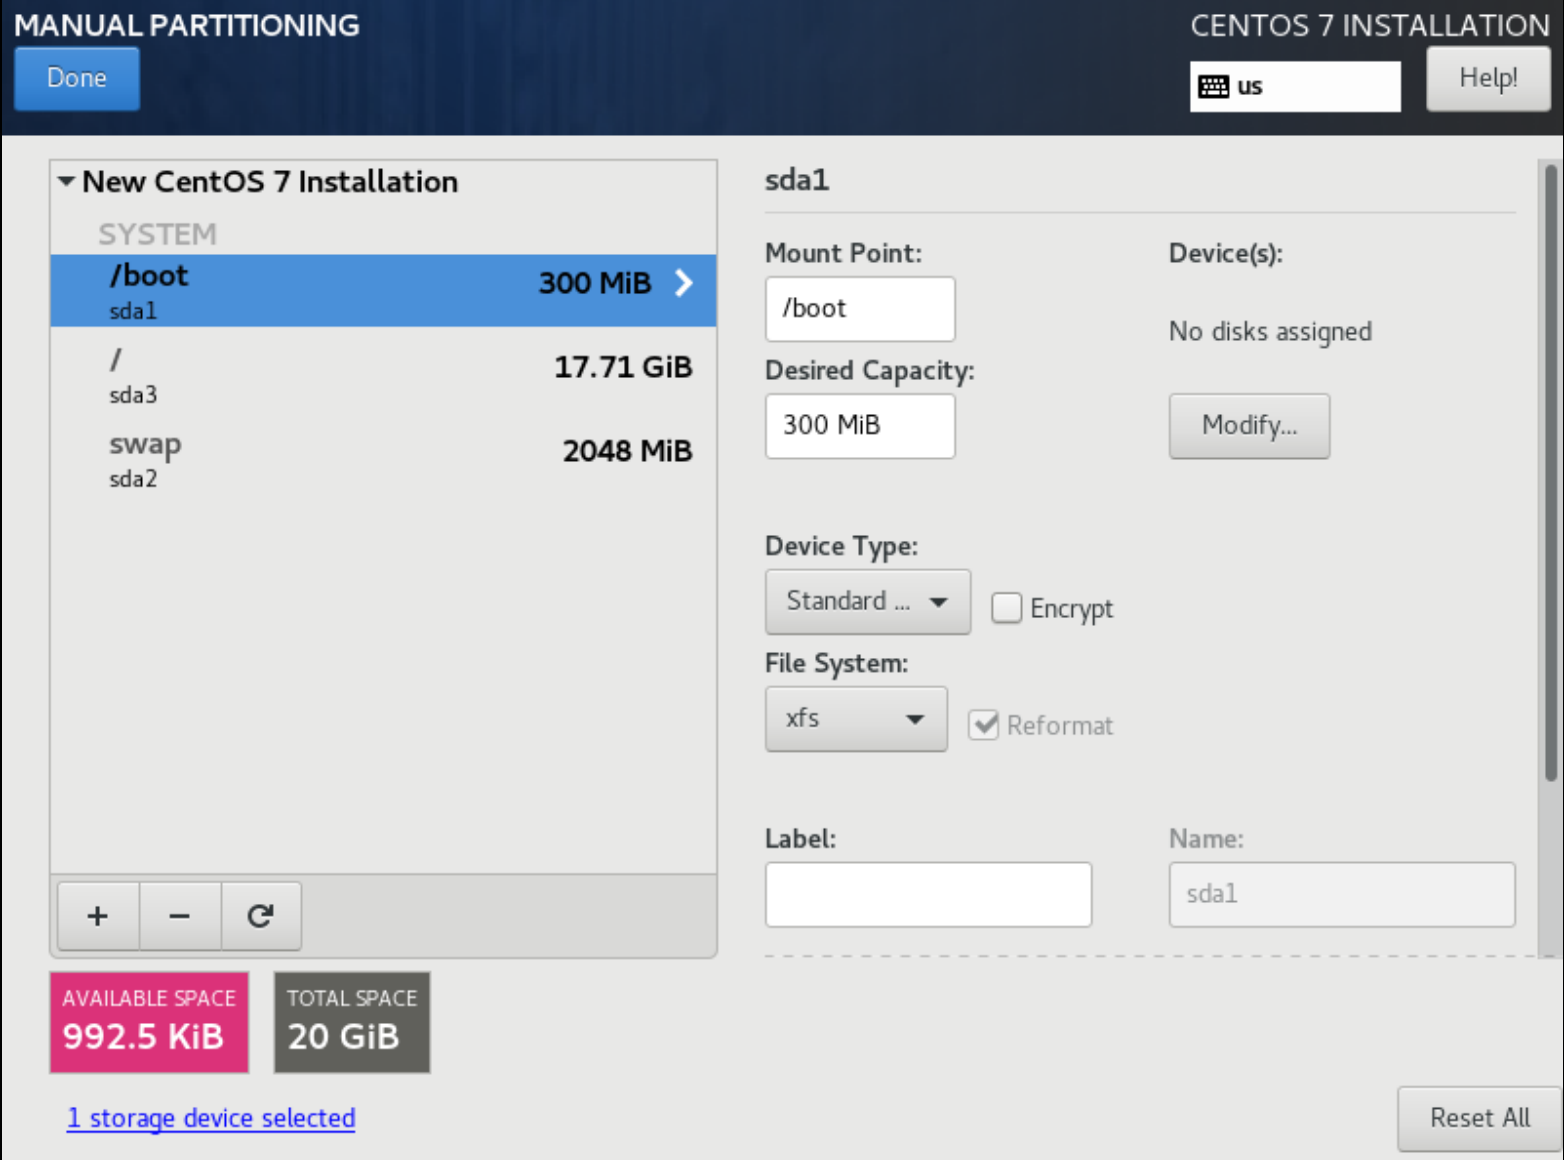Image resolution: width=1564 pixels, height=1160 pixels.
Task: Click the MANUAL PARTITIONING title
Action: point(187,25)
